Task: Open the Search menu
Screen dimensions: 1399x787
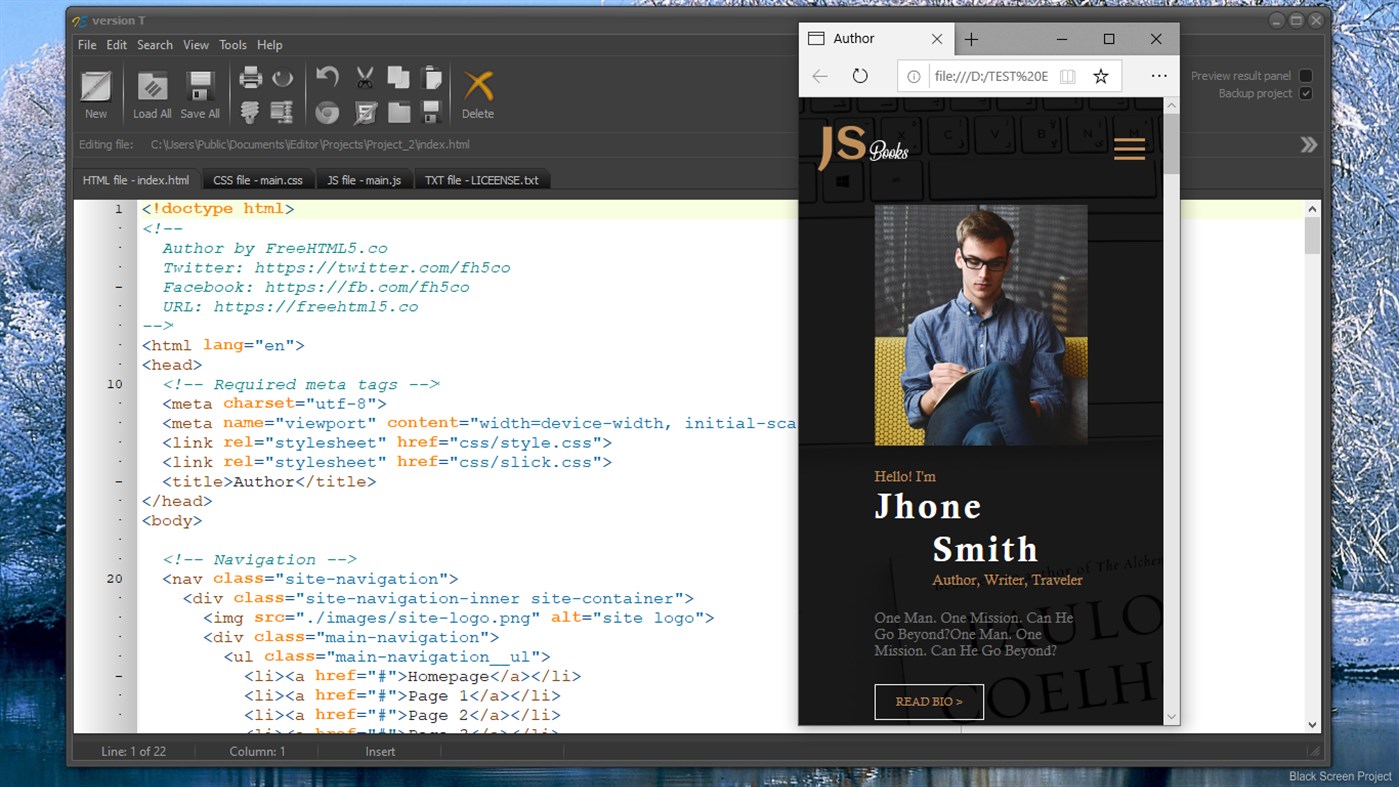Action: pyautogui.click(x=155, y=45)
